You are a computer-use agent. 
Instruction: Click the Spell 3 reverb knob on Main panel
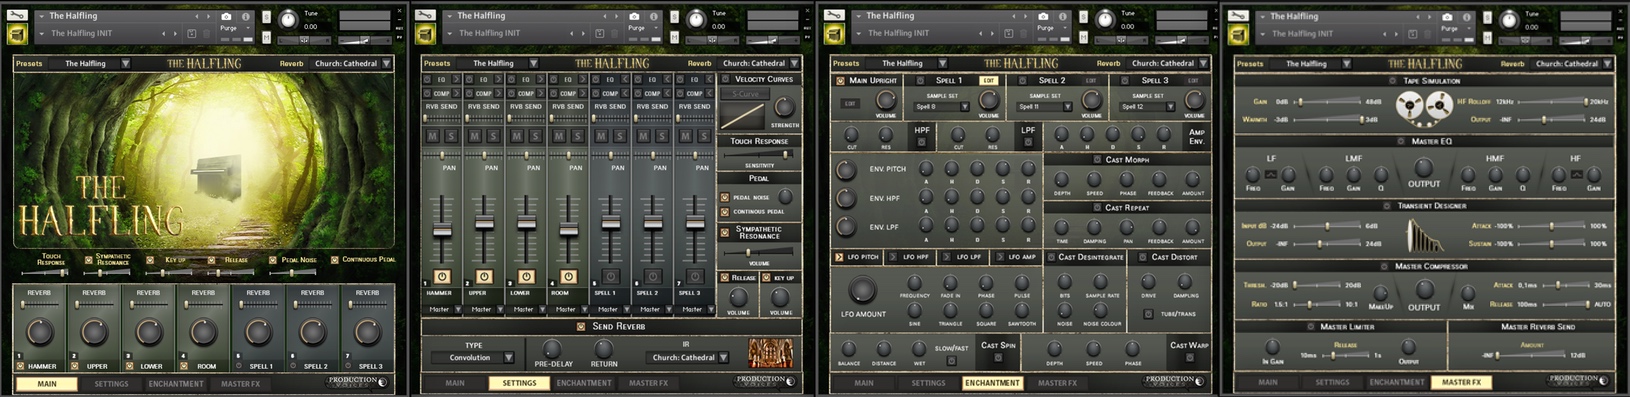368,333
